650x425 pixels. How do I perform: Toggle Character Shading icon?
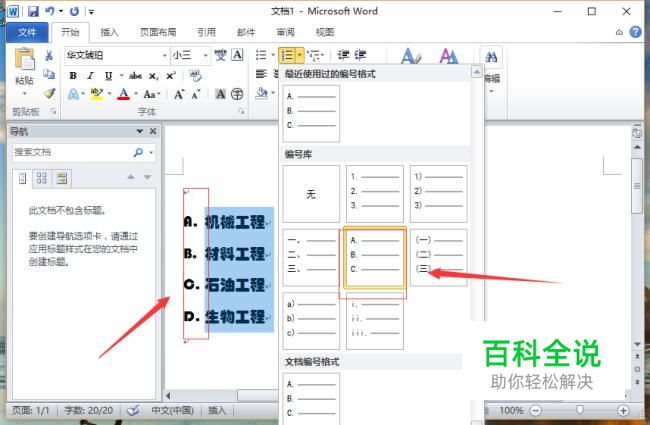[x=220, y=94]
